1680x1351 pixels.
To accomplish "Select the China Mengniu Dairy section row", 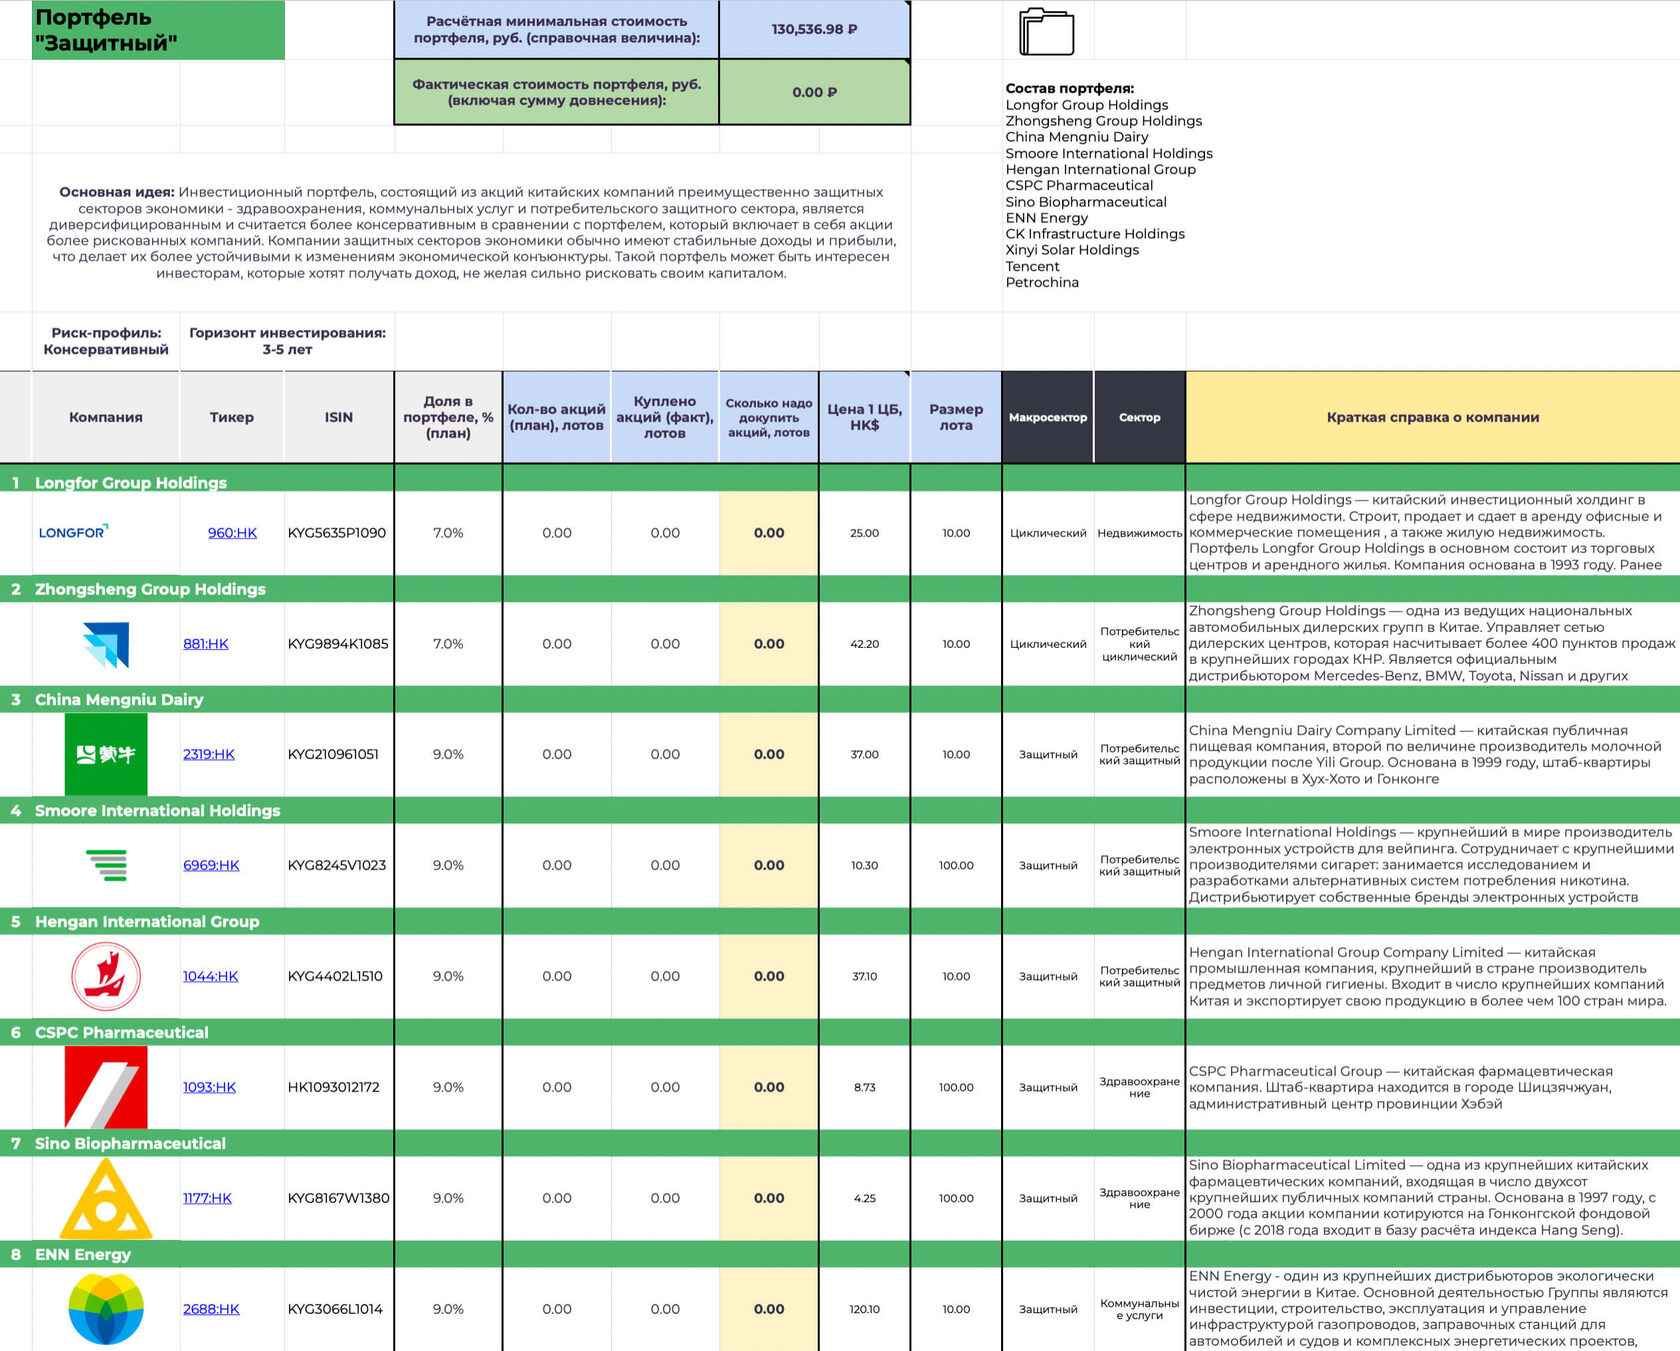I will (840, 699).
